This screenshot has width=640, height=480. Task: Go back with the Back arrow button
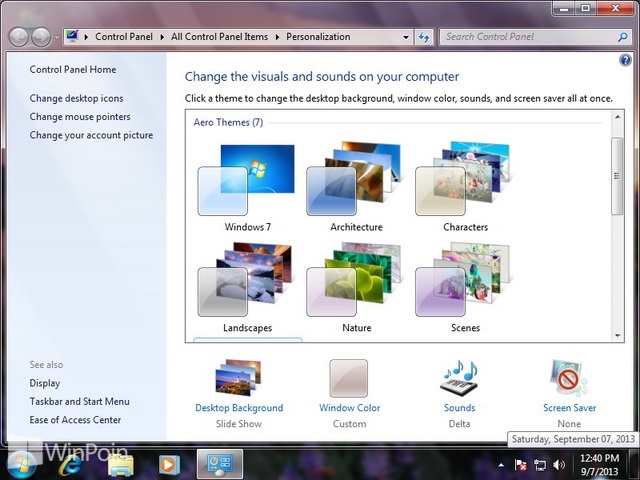tap(18, 37)
